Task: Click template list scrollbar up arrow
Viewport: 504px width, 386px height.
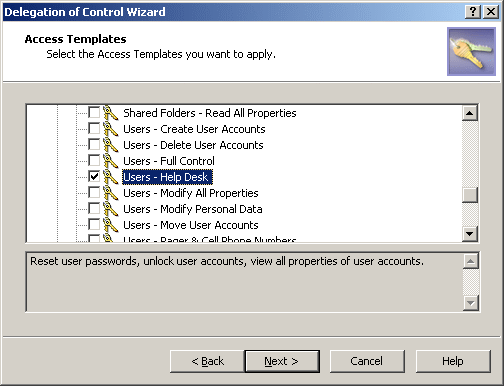Action: 470,113
